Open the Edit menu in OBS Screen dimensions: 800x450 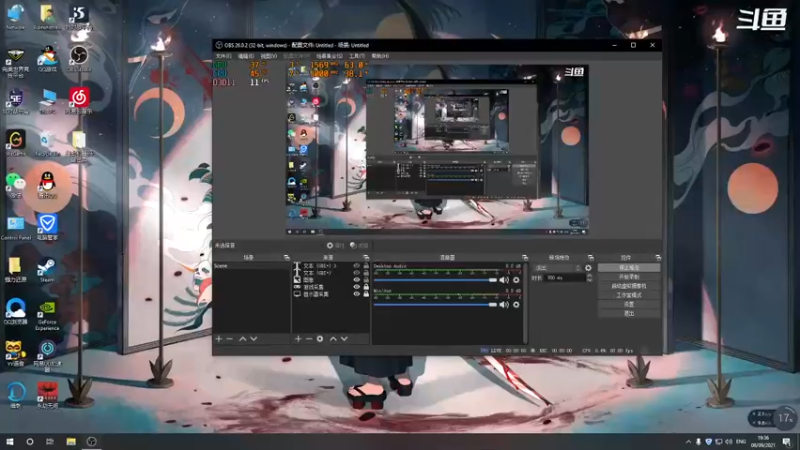point(246,56)
